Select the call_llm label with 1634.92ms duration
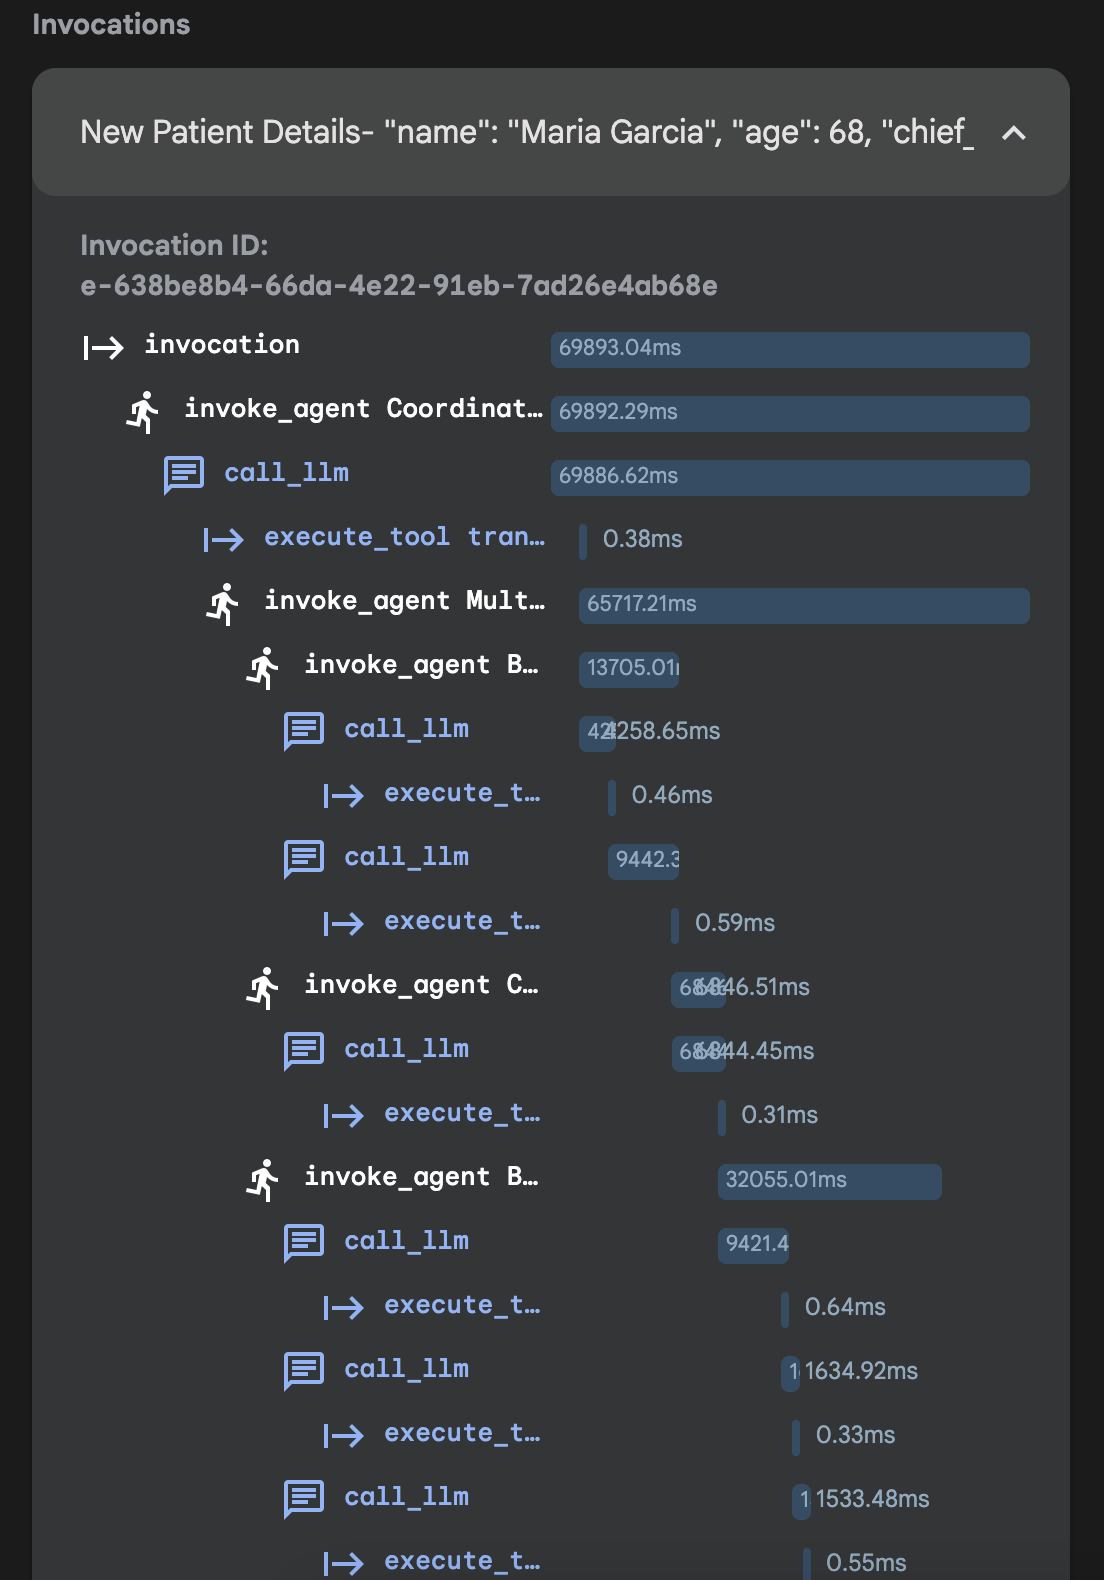1104x1580 pixels. [406, 1369]
